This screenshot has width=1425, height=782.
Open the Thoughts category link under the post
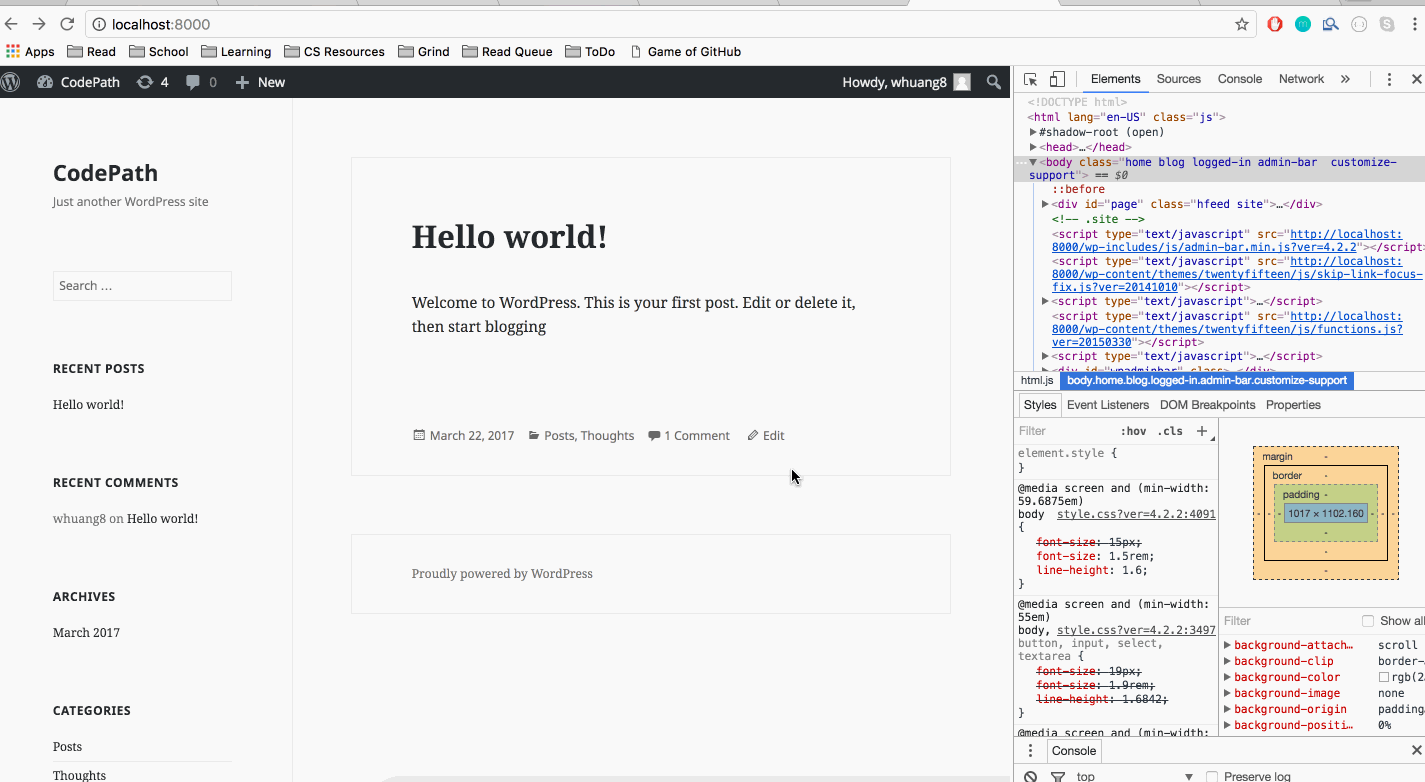coord(607,435)
